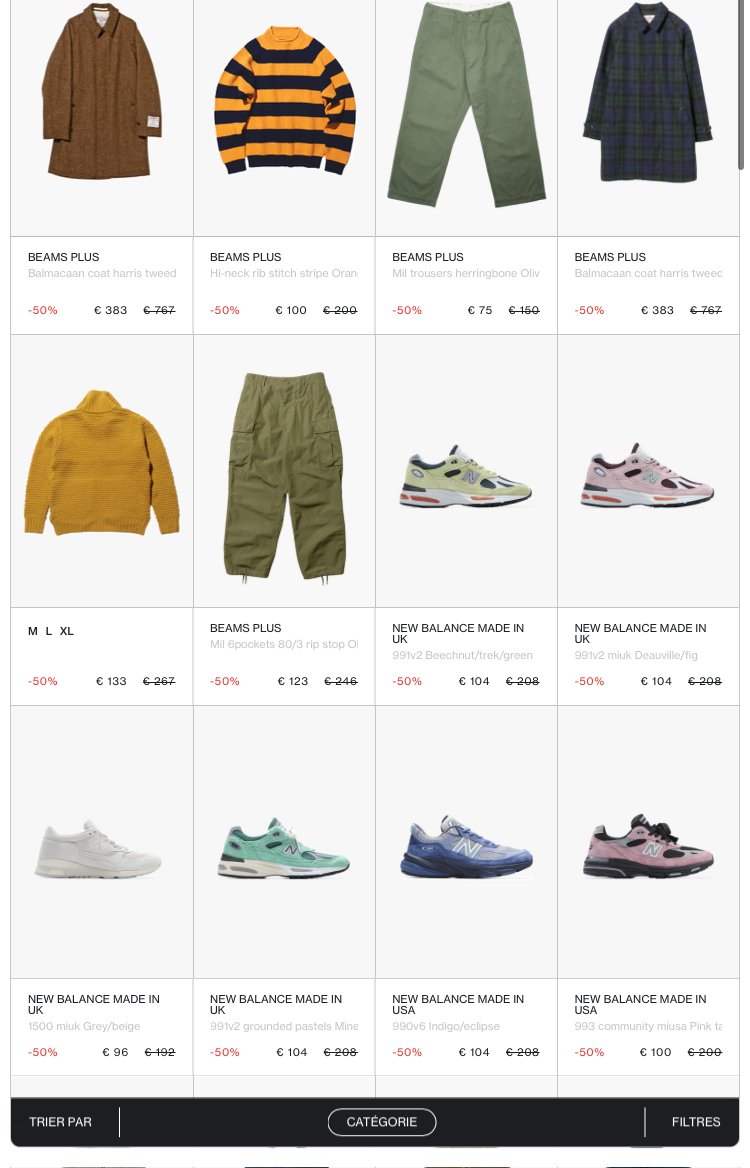Expand the FILTRES panel
750x1168 pixels.
pos(696,1122)
